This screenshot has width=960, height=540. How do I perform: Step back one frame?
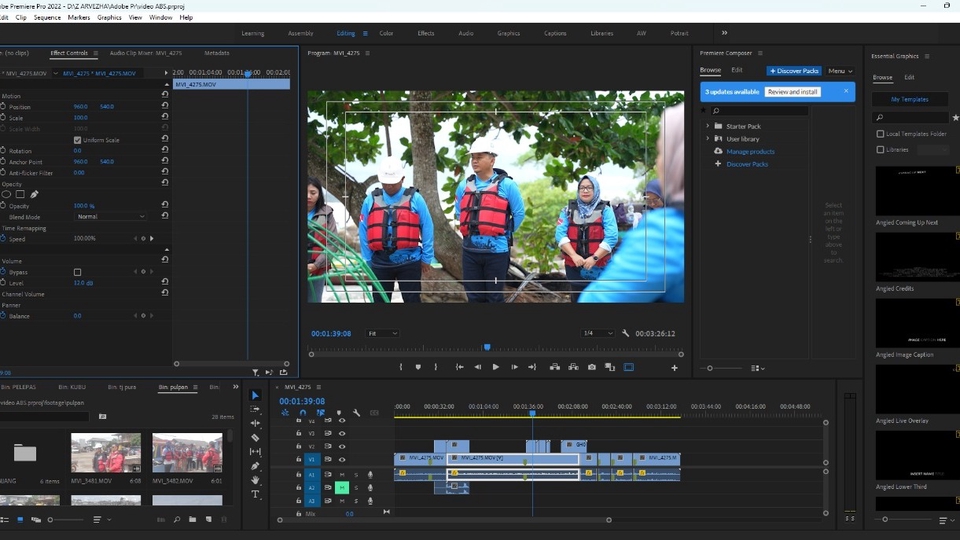(x=478, y=367)
